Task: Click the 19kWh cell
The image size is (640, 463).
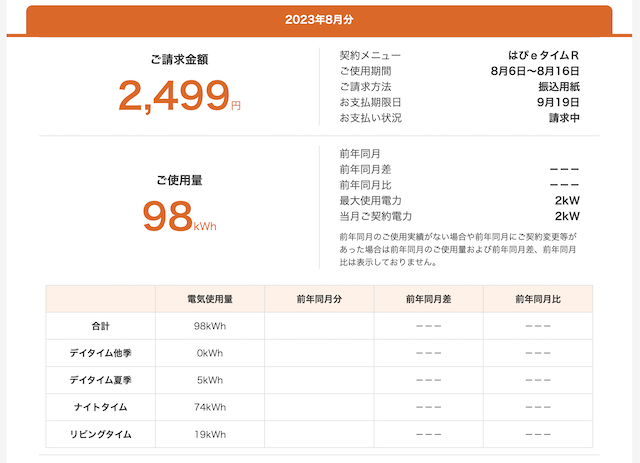Action: point(210,434)
